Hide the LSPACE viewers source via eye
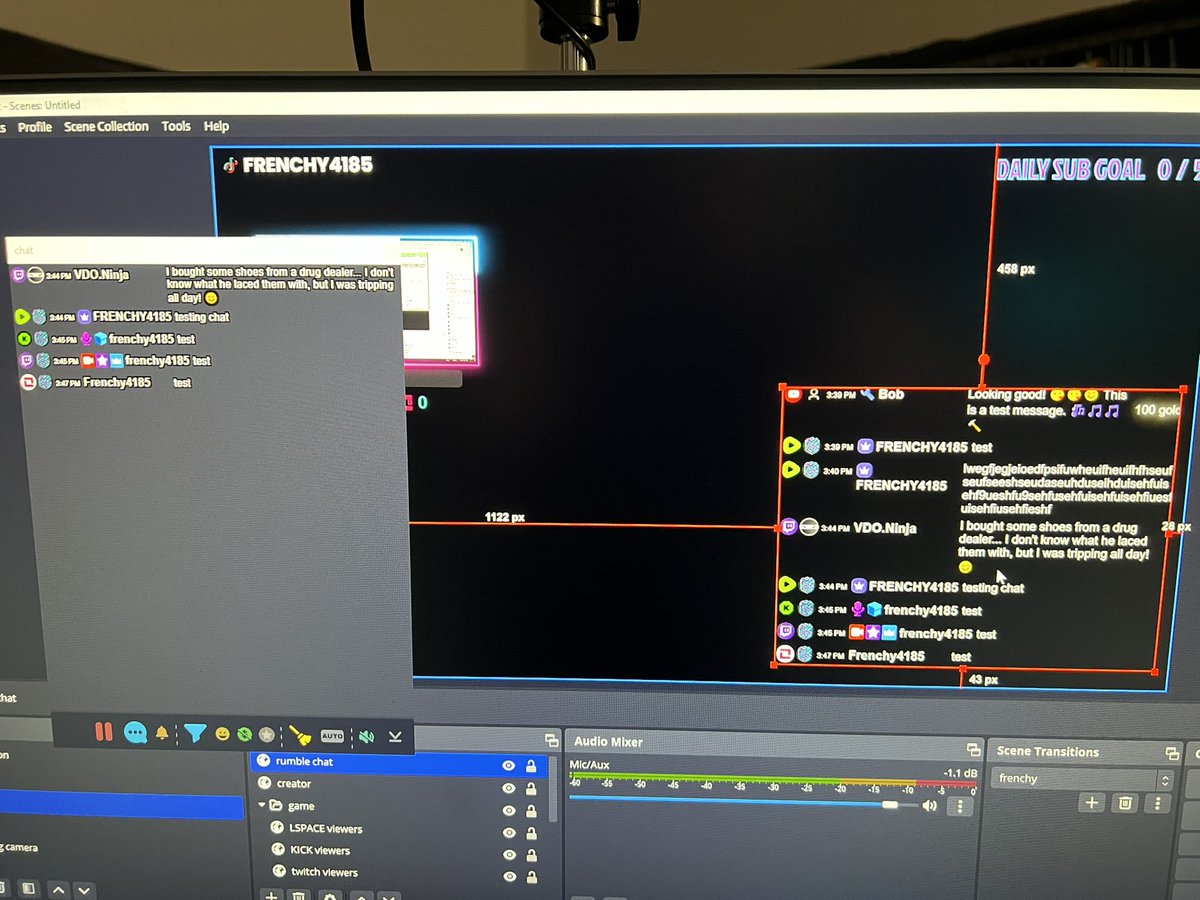 [509, 833]
